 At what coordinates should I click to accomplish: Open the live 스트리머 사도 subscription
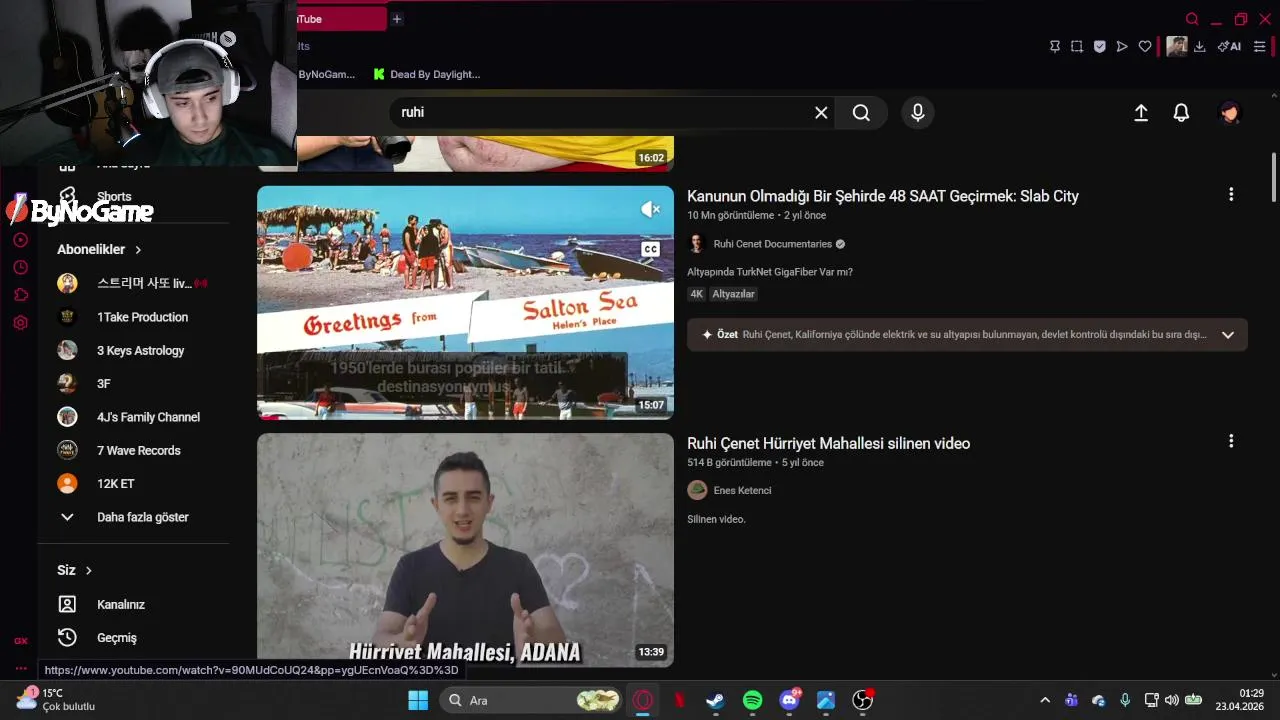tap(133, 283)
